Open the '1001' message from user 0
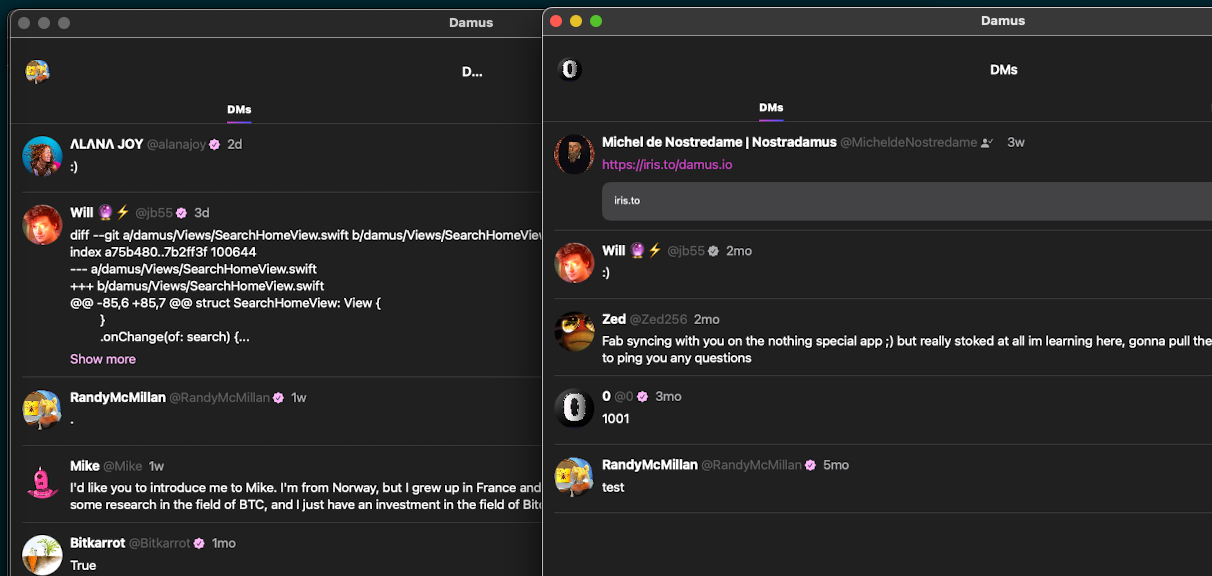The height and width of the screenshot is (576, 1212). pos(616,419)
